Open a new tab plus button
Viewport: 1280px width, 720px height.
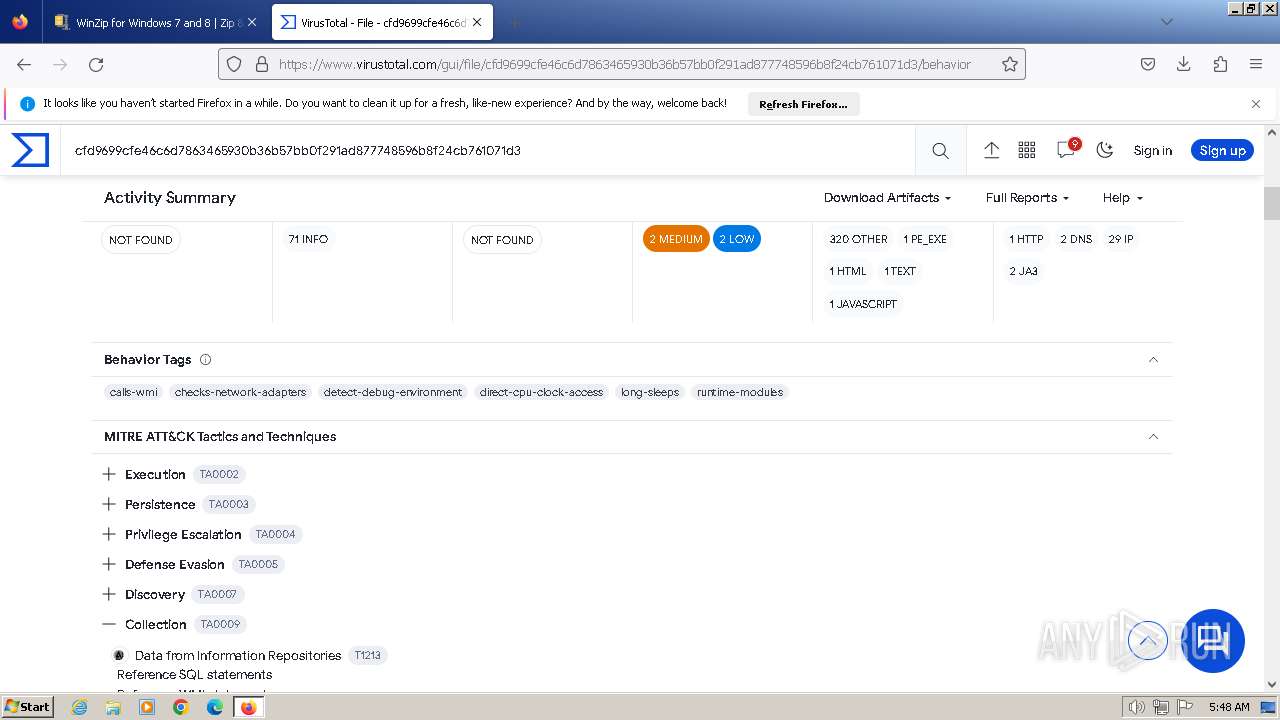click(514, 22)
